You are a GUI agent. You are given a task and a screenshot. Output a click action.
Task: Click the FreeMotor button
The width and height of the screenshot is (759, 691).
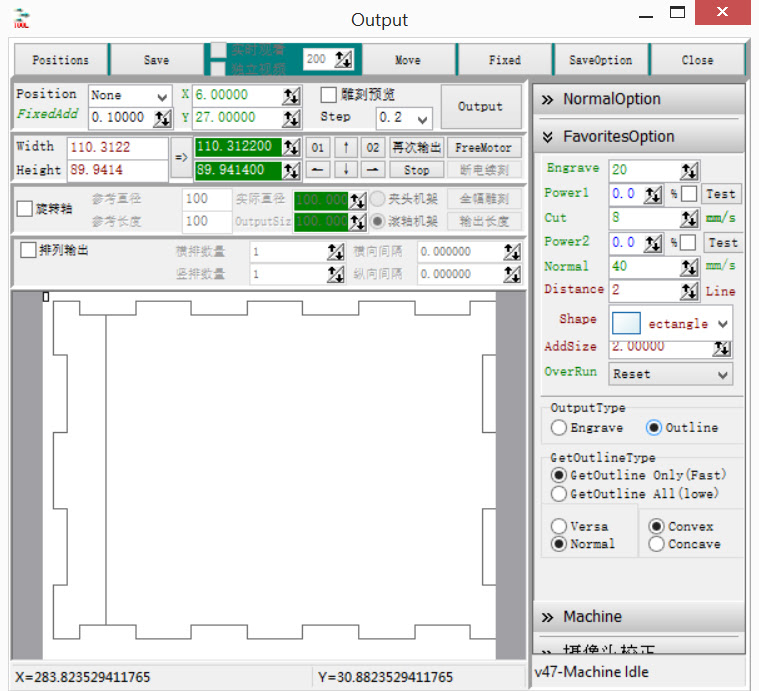pyautogui.click(x=484, y=147)
